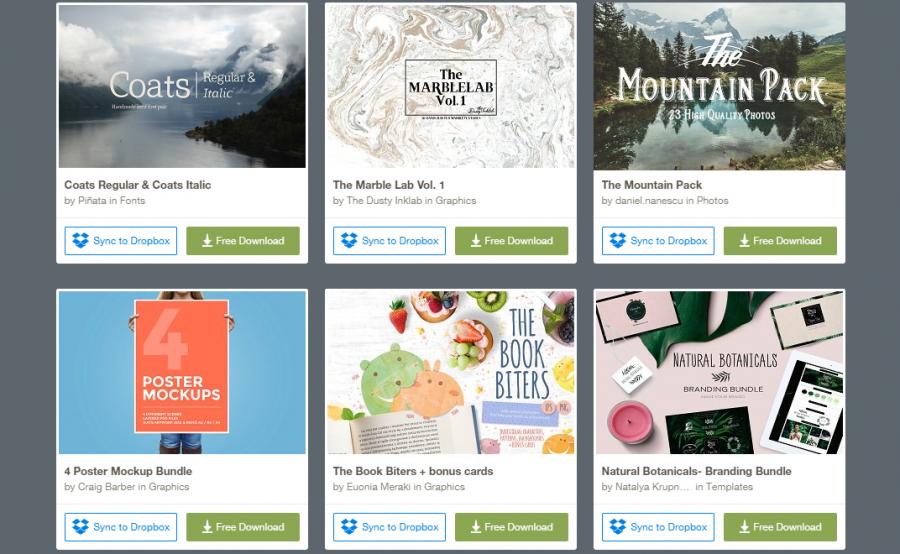Free Download 4 Poster Mockup Bundle

tap(243, 526)
